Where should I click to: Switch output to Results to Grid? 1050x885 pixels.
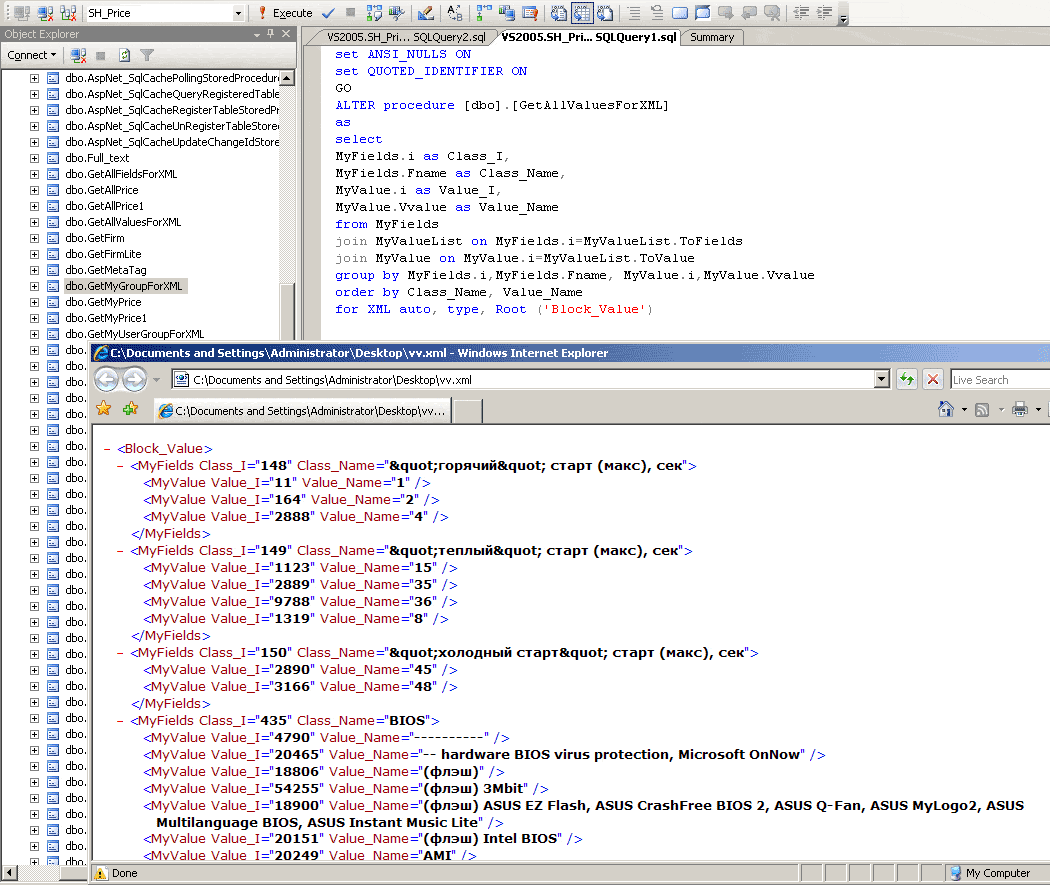582,13
